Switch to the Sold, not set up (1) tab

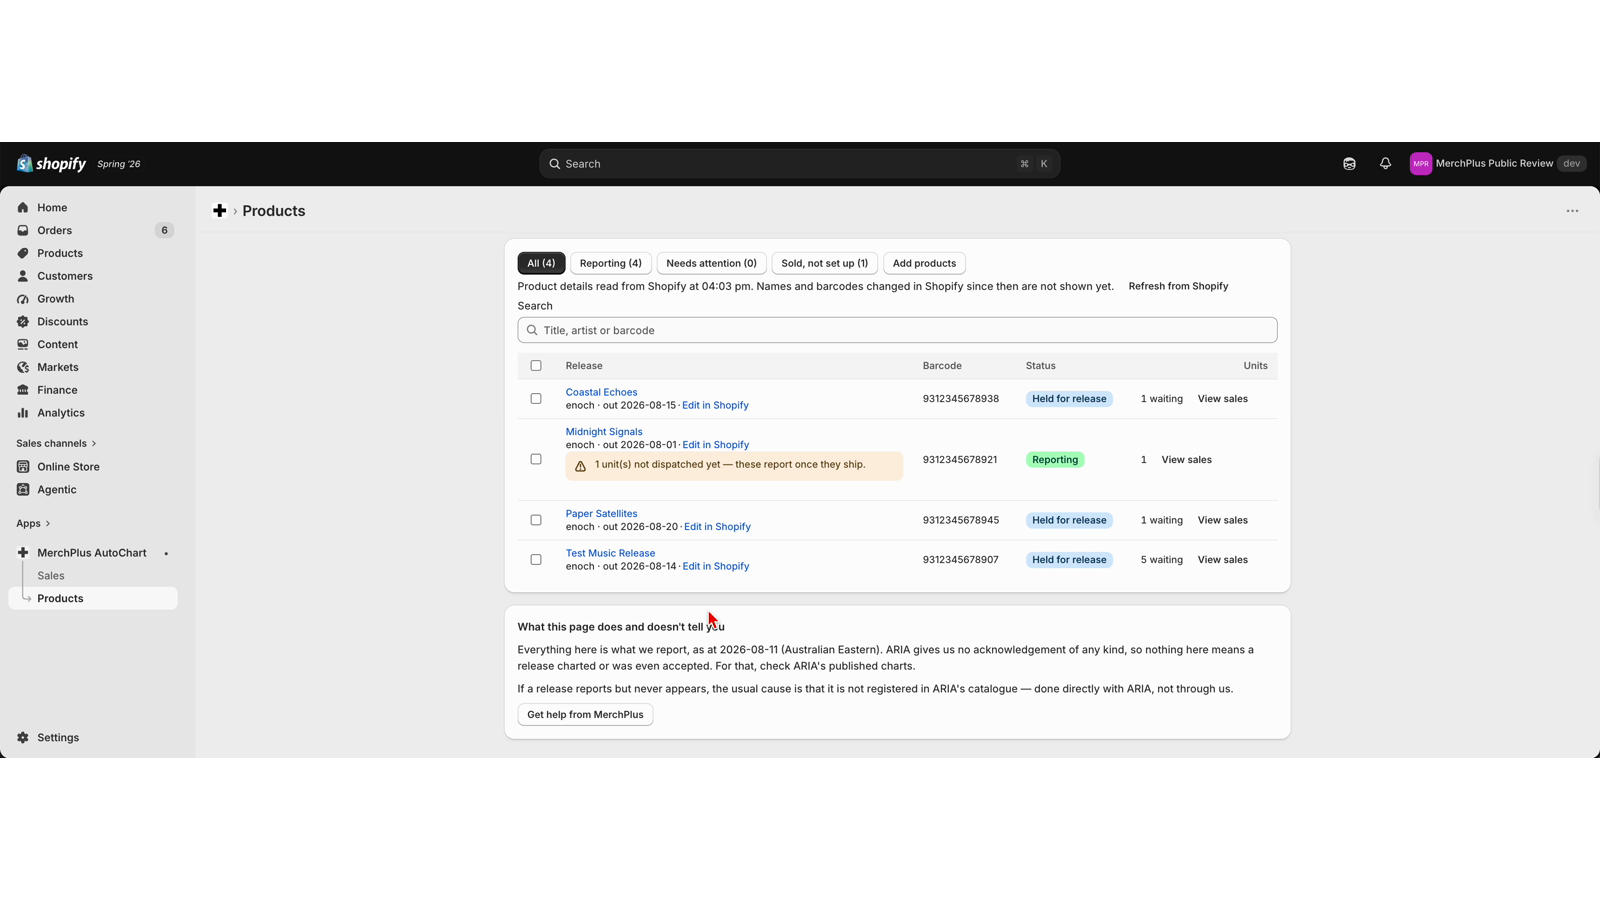[x=825, y=264]
